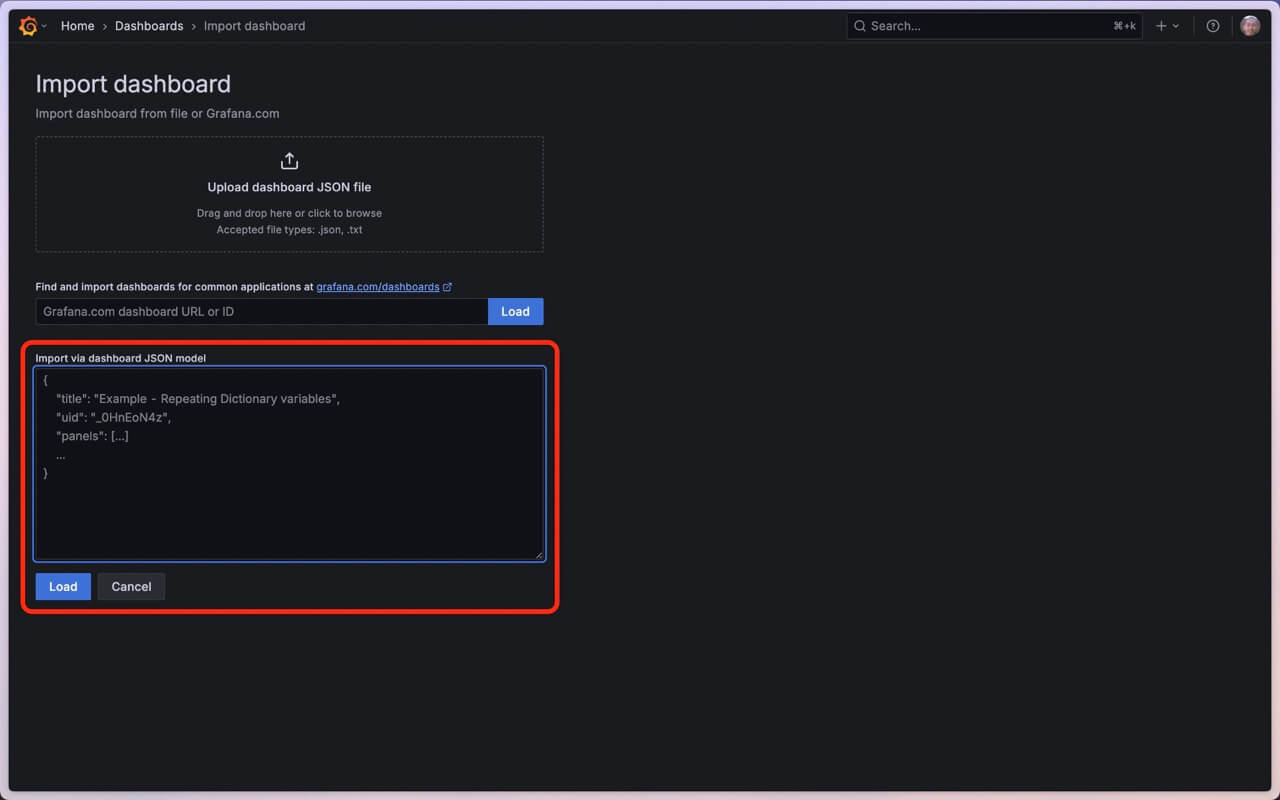Image resolution: width=1280 pixels, height=800 pixels.
Task: Click inside the dashboard JSON model textarea
Action: click(289, 463)
